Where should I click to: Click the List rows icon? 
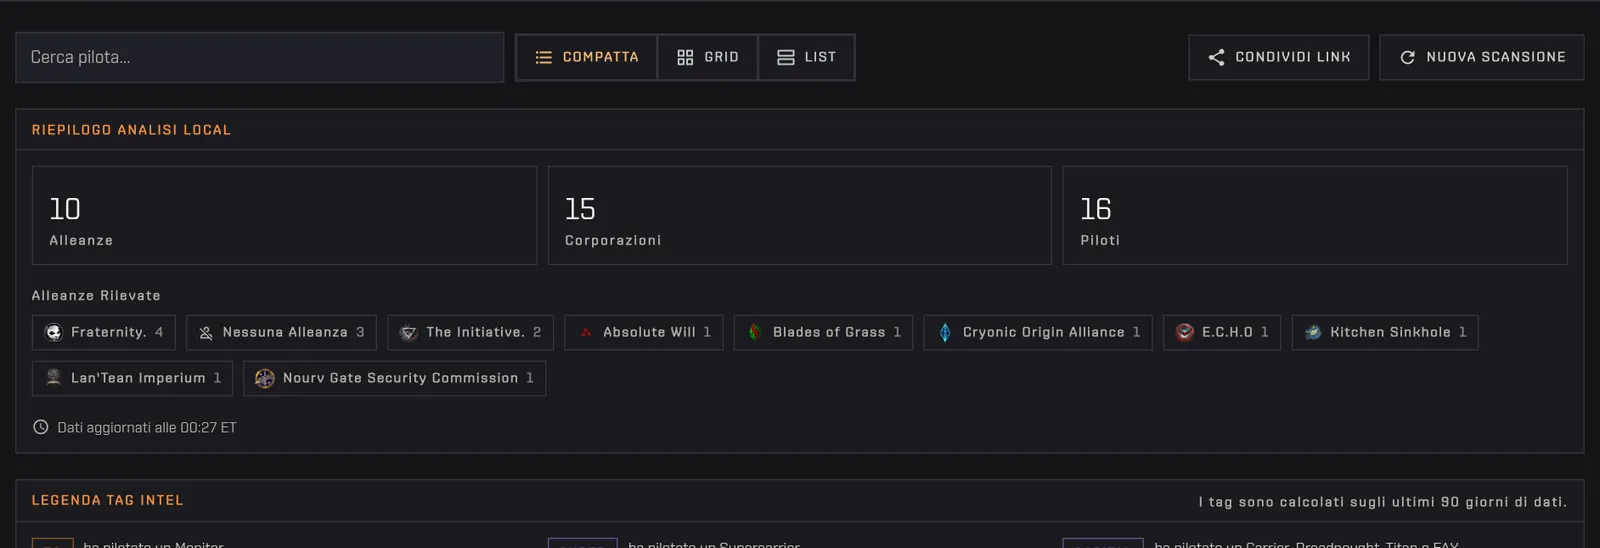(786, 57)
